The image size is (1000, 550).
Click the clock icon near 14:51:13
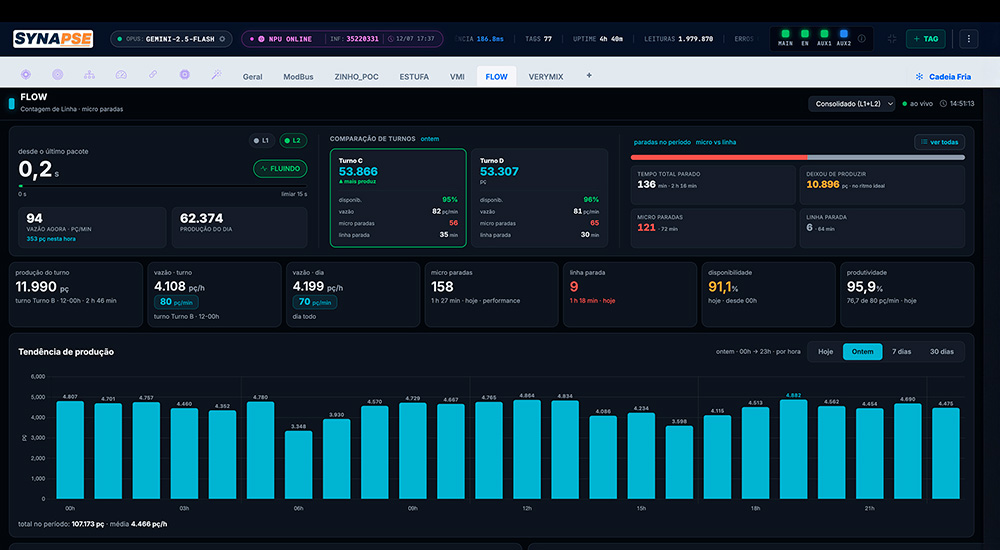click(943, 103)
